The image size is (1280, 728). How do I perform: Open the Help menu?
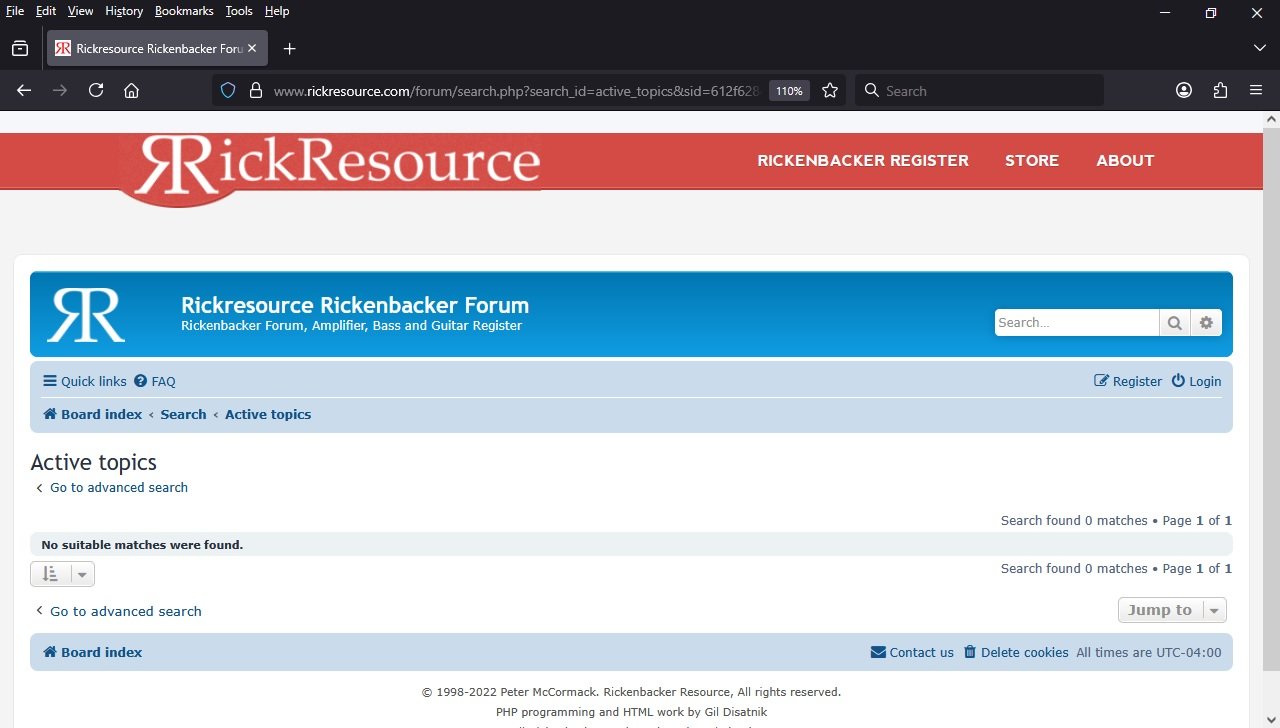click(277, 11)
